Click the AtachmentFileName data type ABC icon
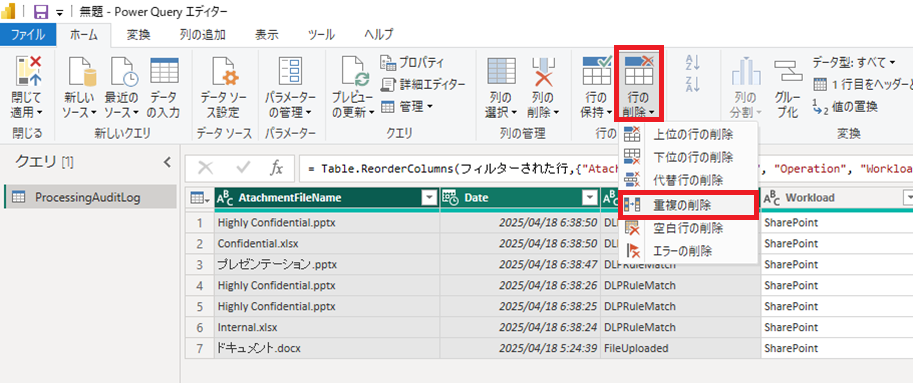 click(225, 198)
